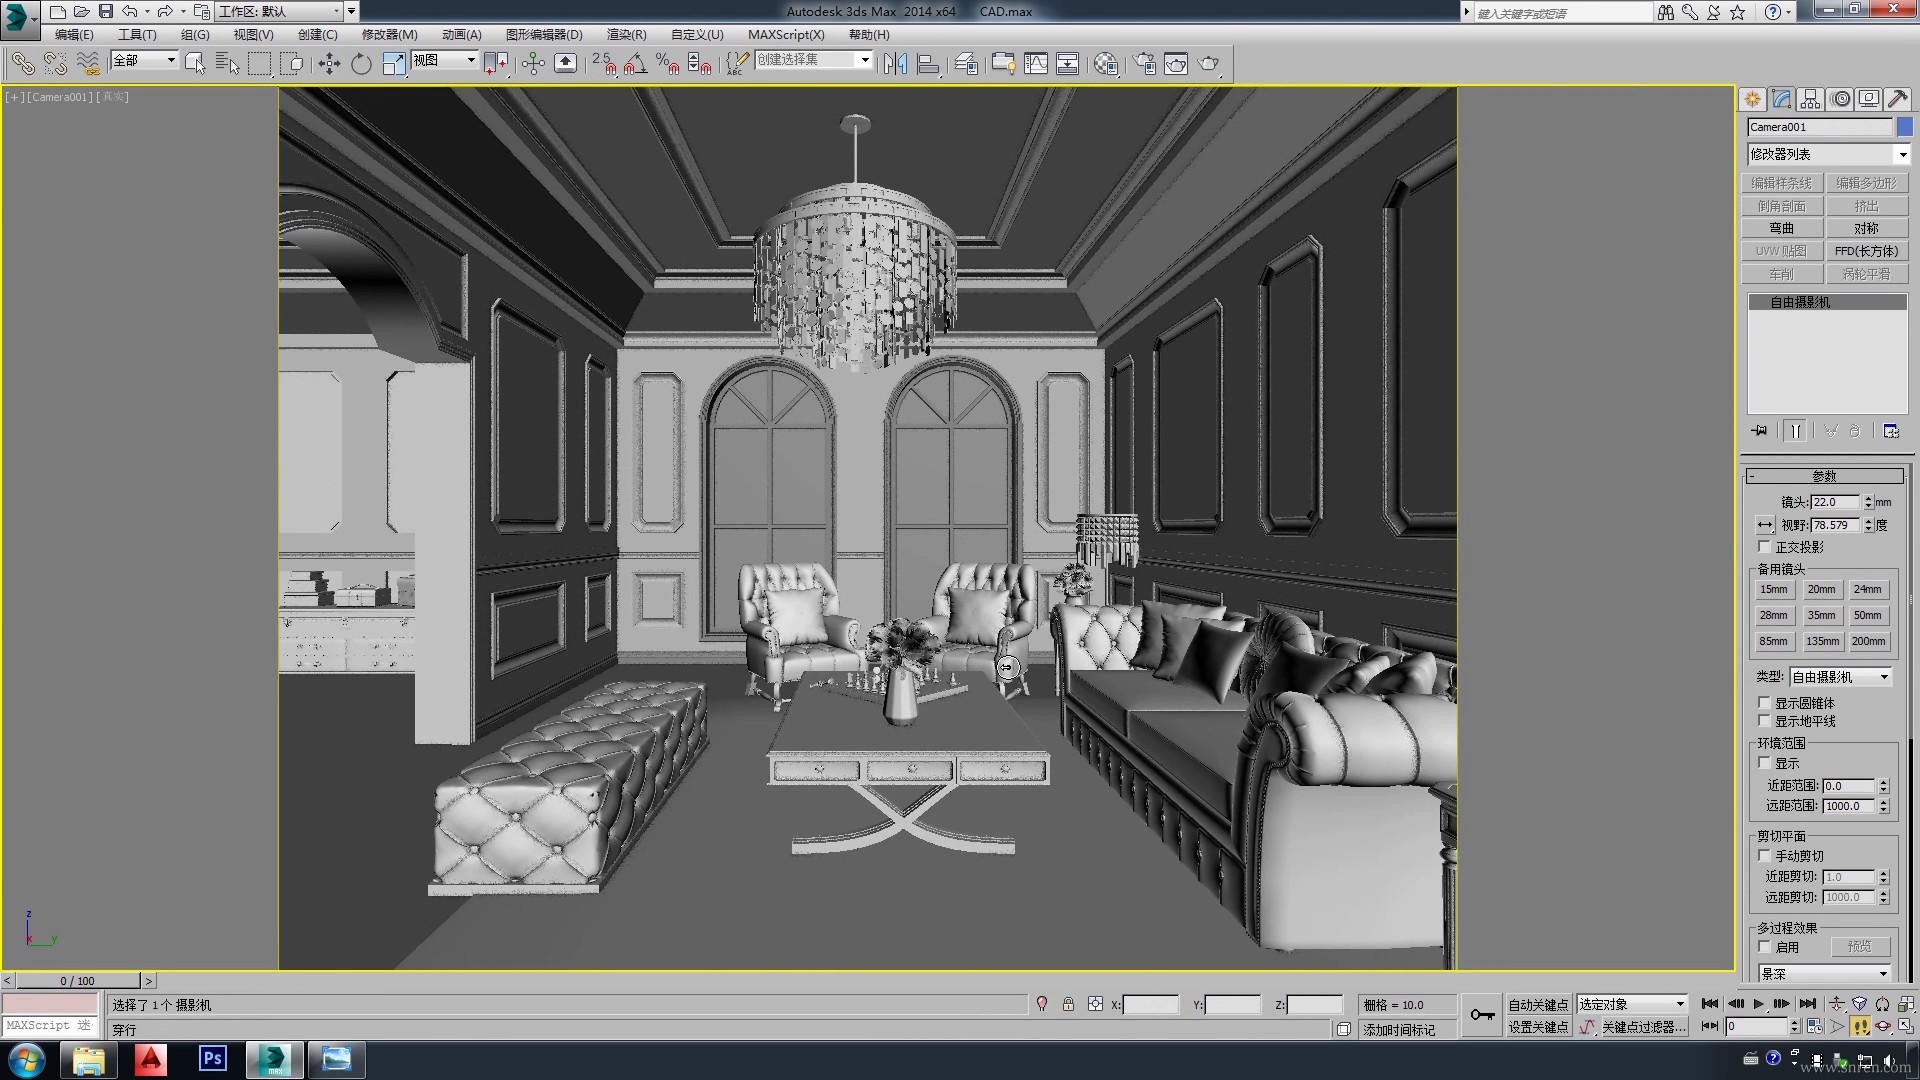Click the 自动关键点 button
Image resolution: width=1920 pixels, height=1080 pixels.
pos(1537,1004)
